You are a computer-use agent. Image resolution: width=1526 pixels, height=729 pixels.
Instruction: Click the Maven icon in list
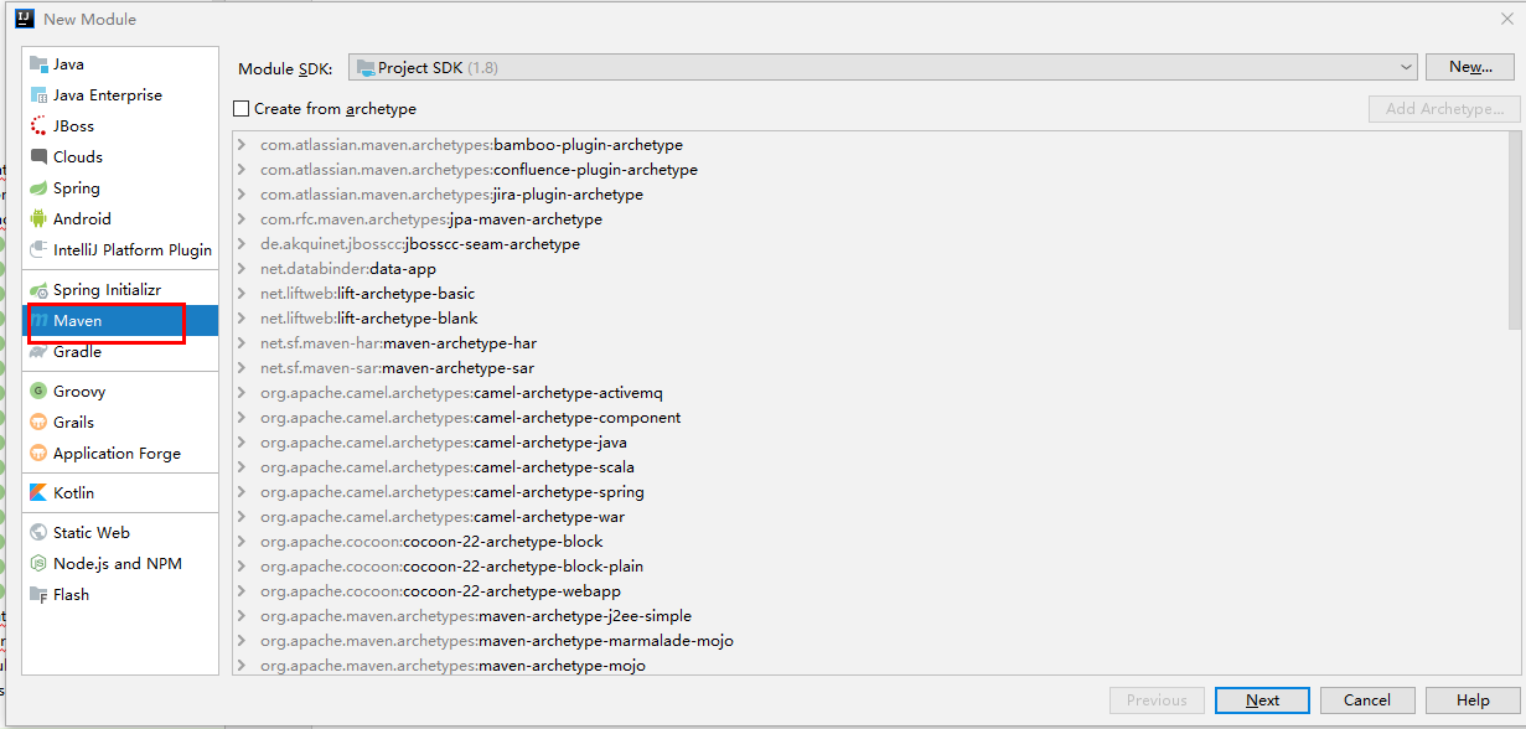(x=39, y=321)
